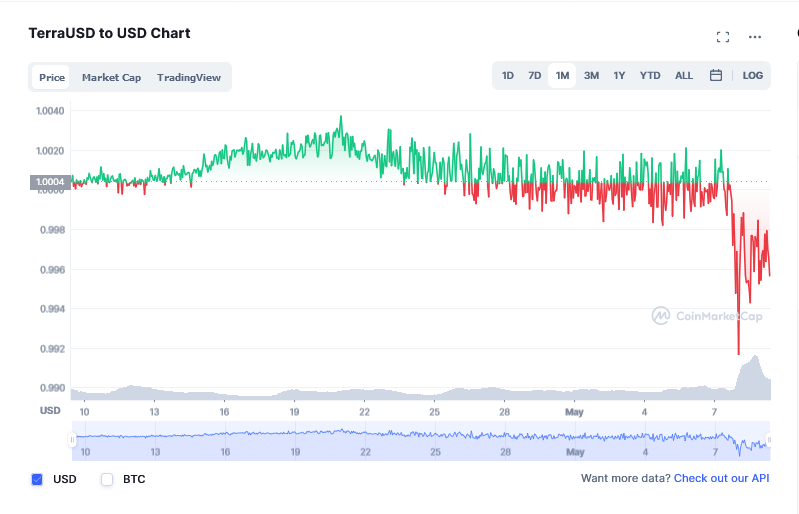
Task: Open the three-dot more options menu
Action: pos(755,37)
